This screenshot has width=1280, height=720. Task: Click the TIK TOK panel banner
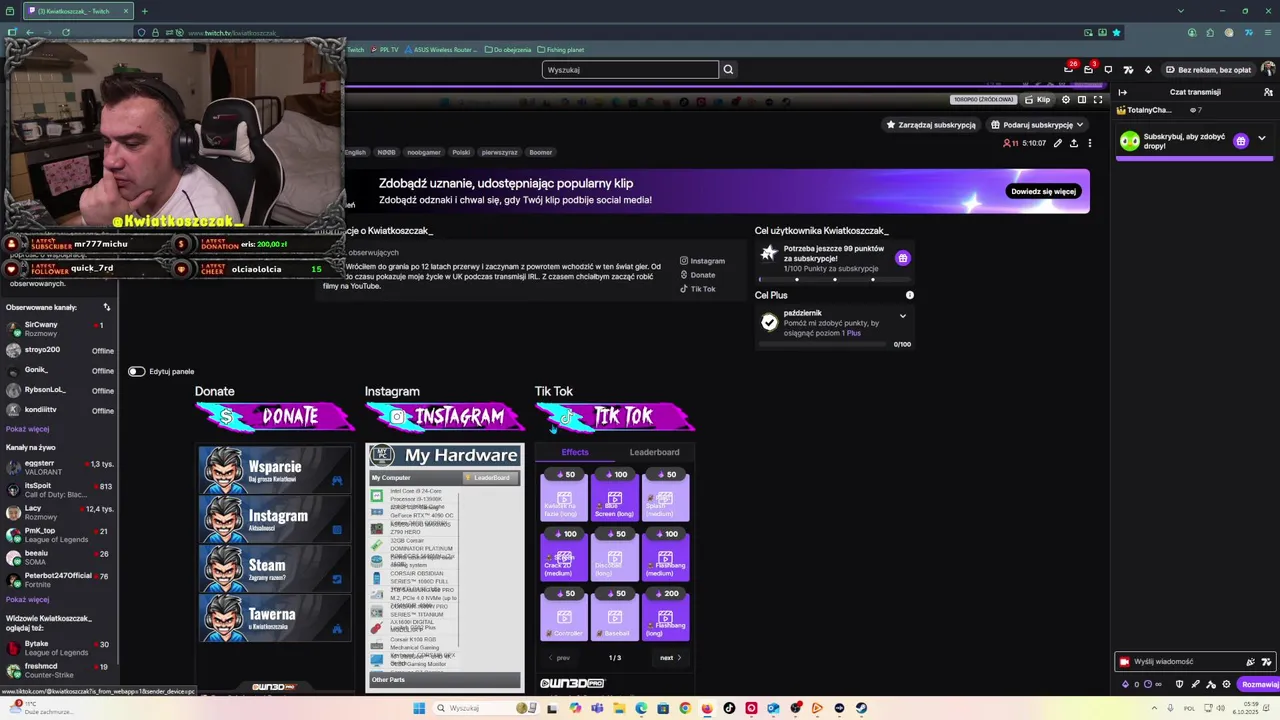click(615, 416)
